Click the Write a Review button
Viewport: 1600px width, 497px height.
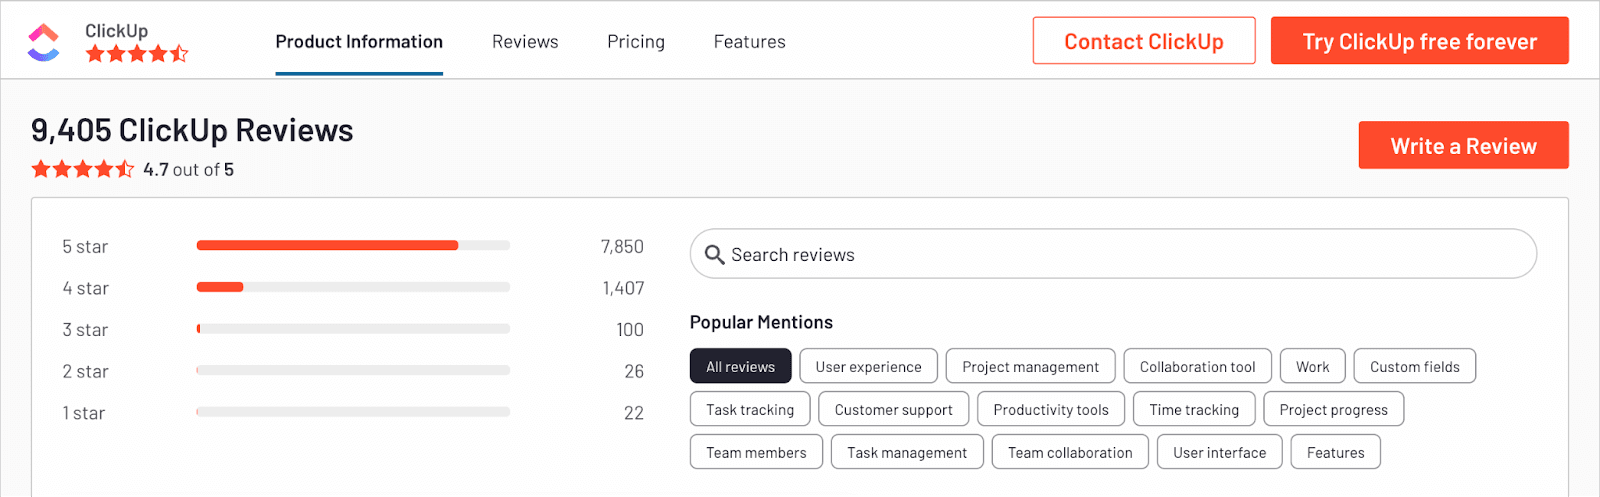[x=1464, y=146]
